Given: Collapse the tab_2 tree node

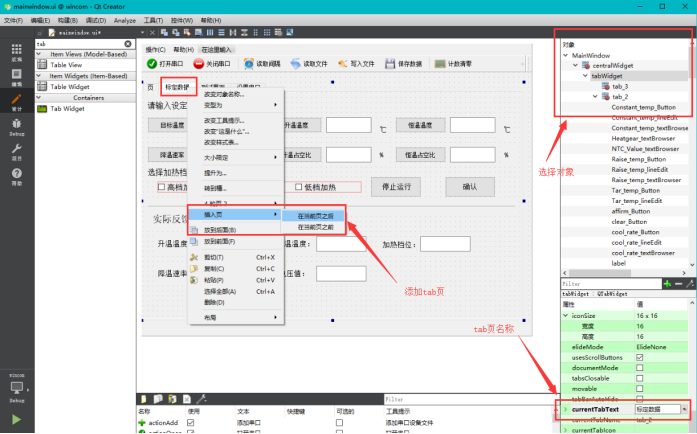Looking at the screenshot, I should pos(595,96).
